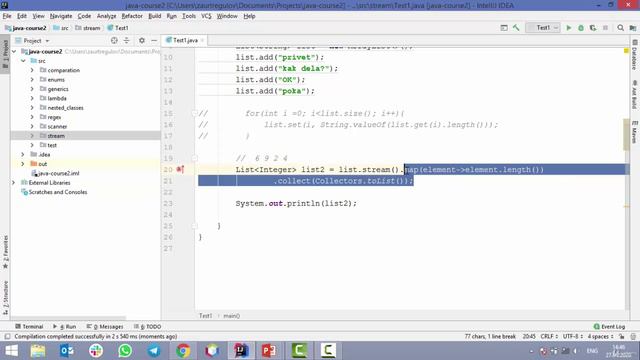640x360 pixels.
Task: Click the breakpoint marker on line 20
Action: (x=180, y=169)
